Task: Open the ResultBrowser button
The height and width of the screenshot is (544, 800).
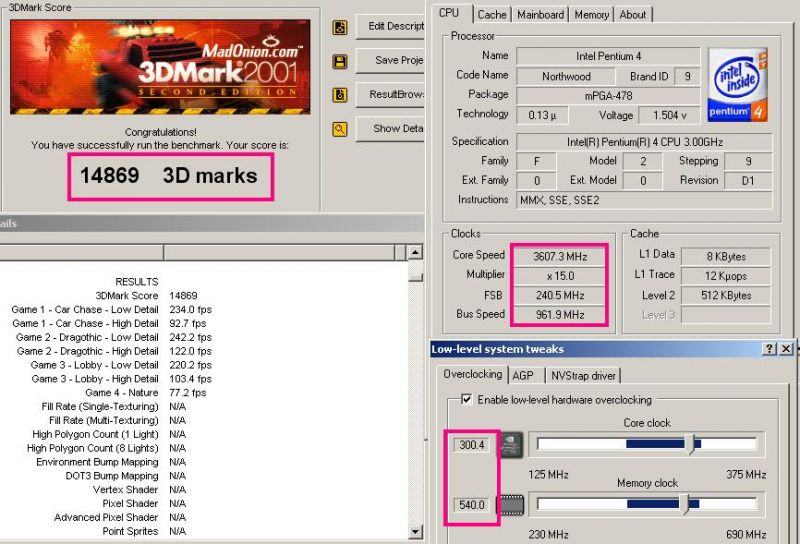Action: (390, 94)
